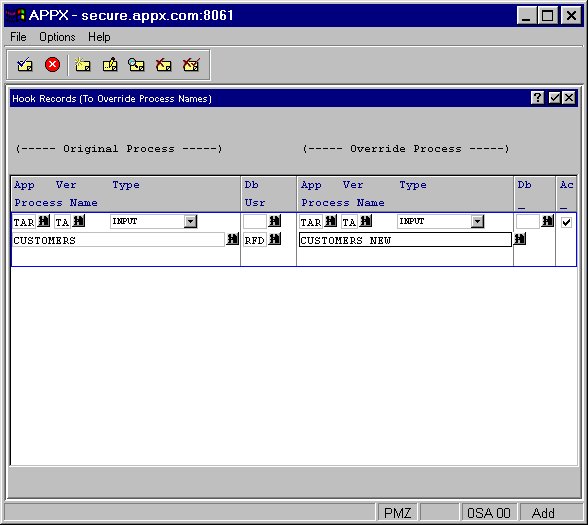Open scan lookup beside original Ver TA

79,221
